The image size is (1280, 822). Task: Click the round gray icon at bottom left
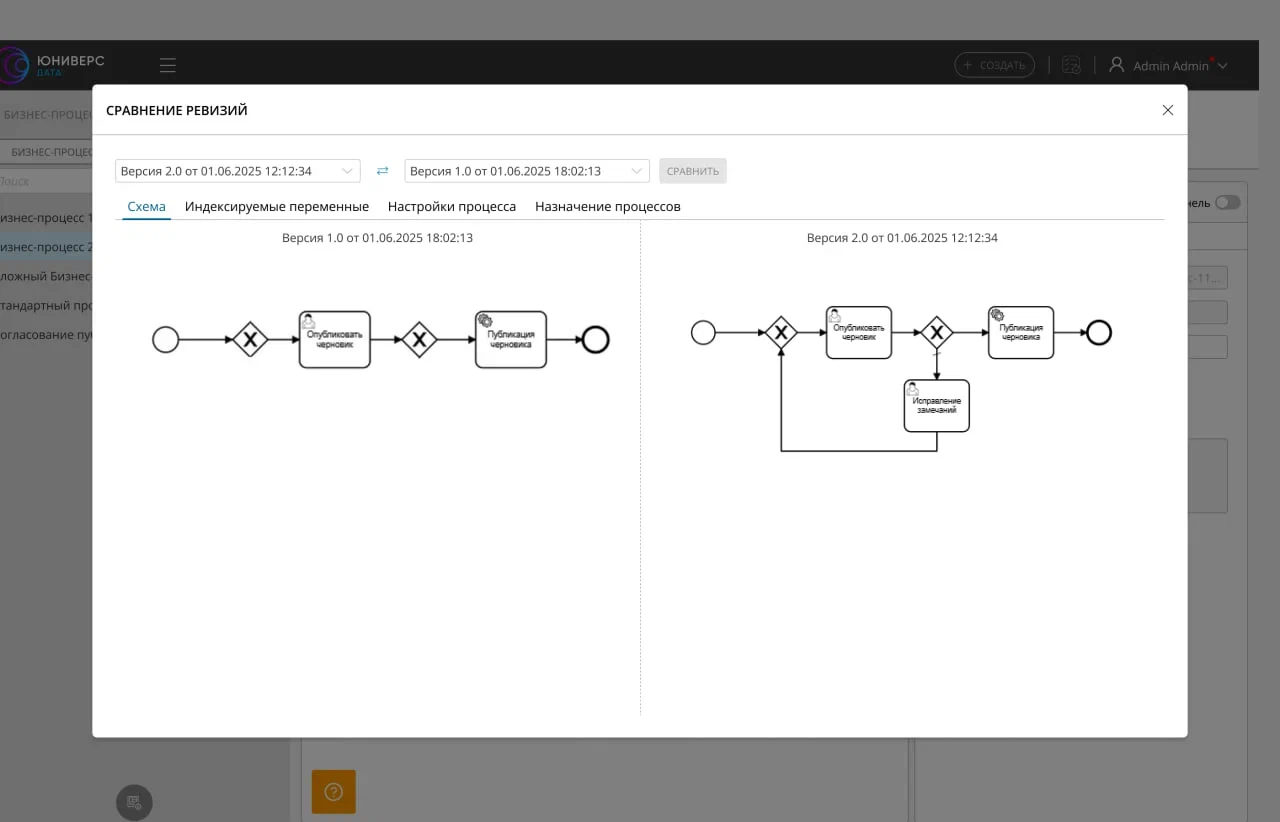coord(134,802)
